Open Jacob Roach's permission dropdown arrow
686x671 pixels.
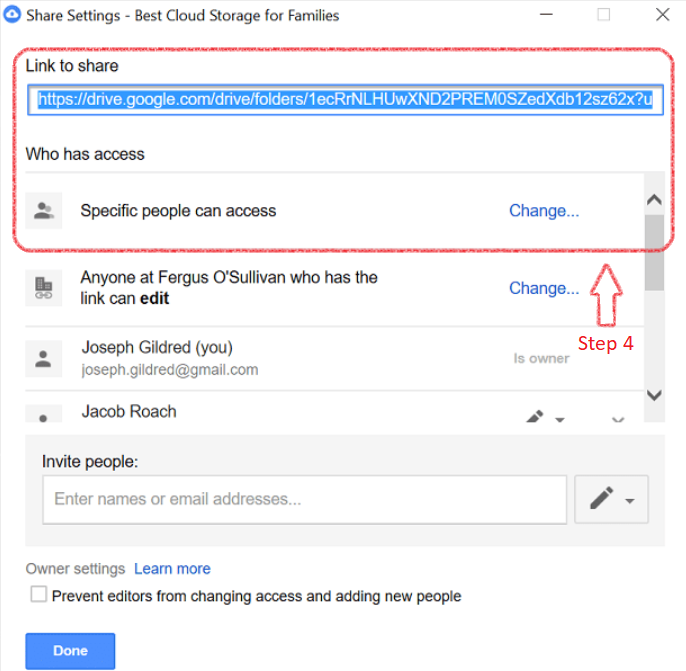pyautogui.click(x=560, y=419)
